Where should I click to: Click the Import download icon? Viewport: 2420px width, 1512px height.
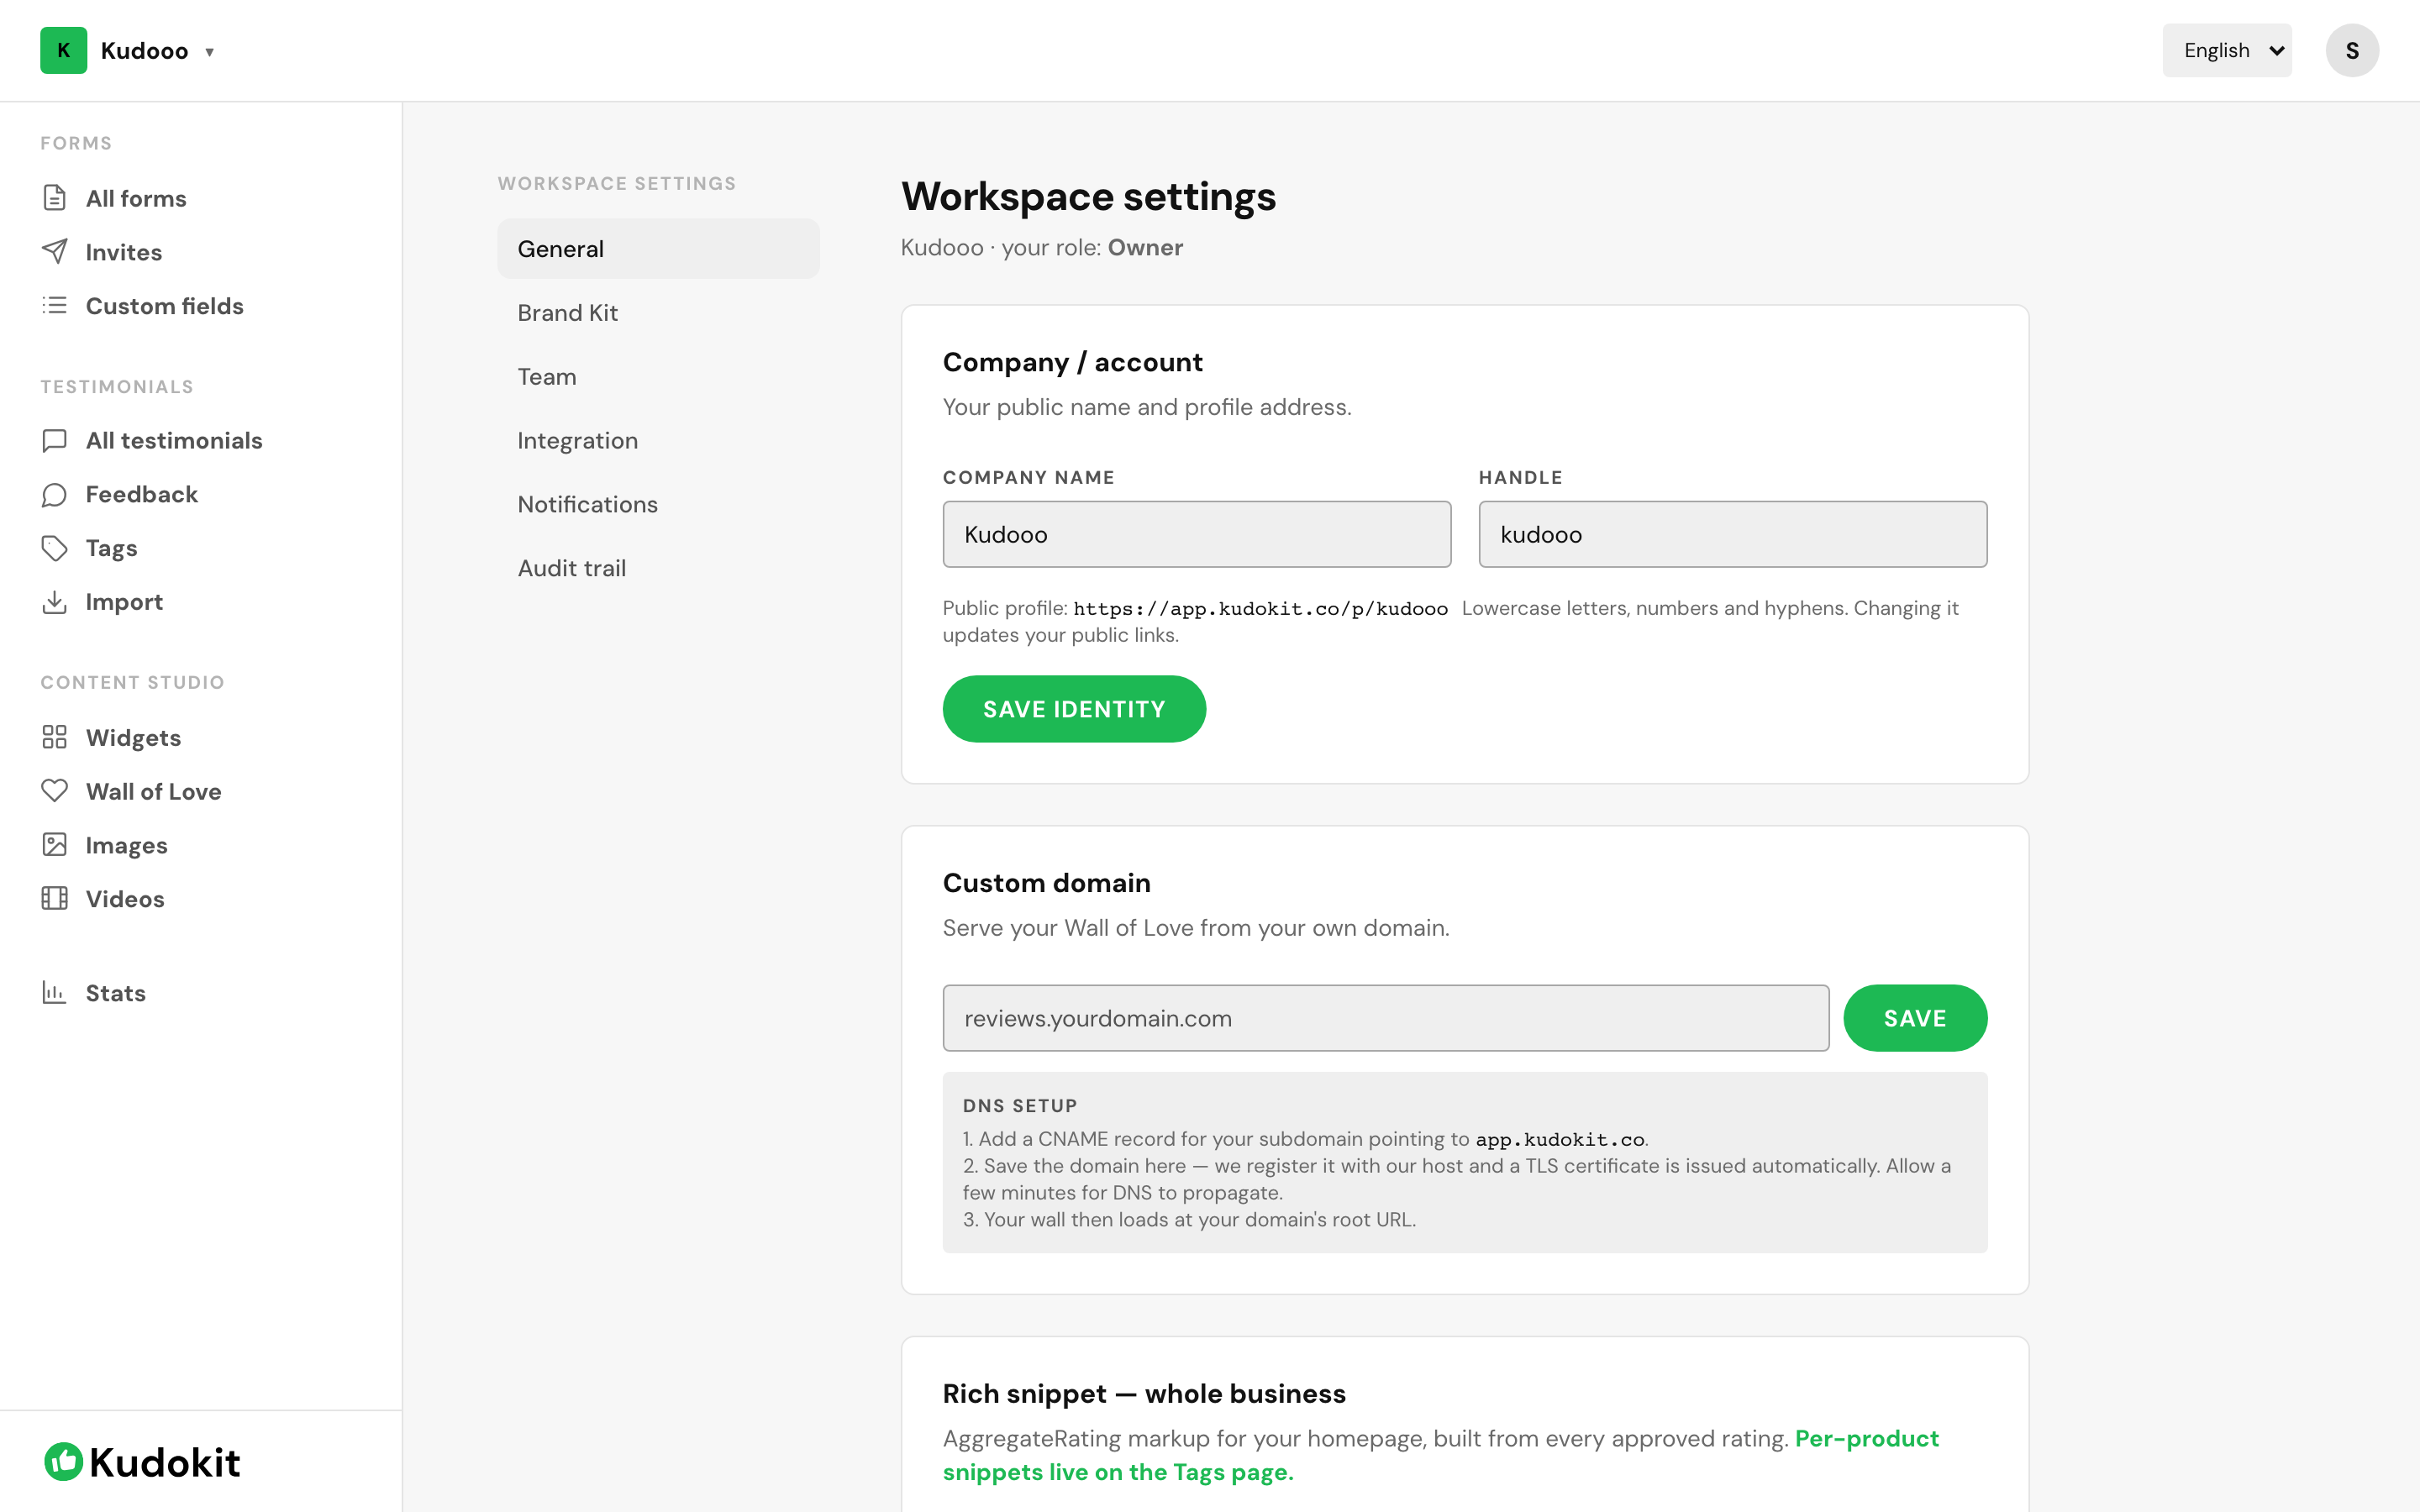(55, 602)
